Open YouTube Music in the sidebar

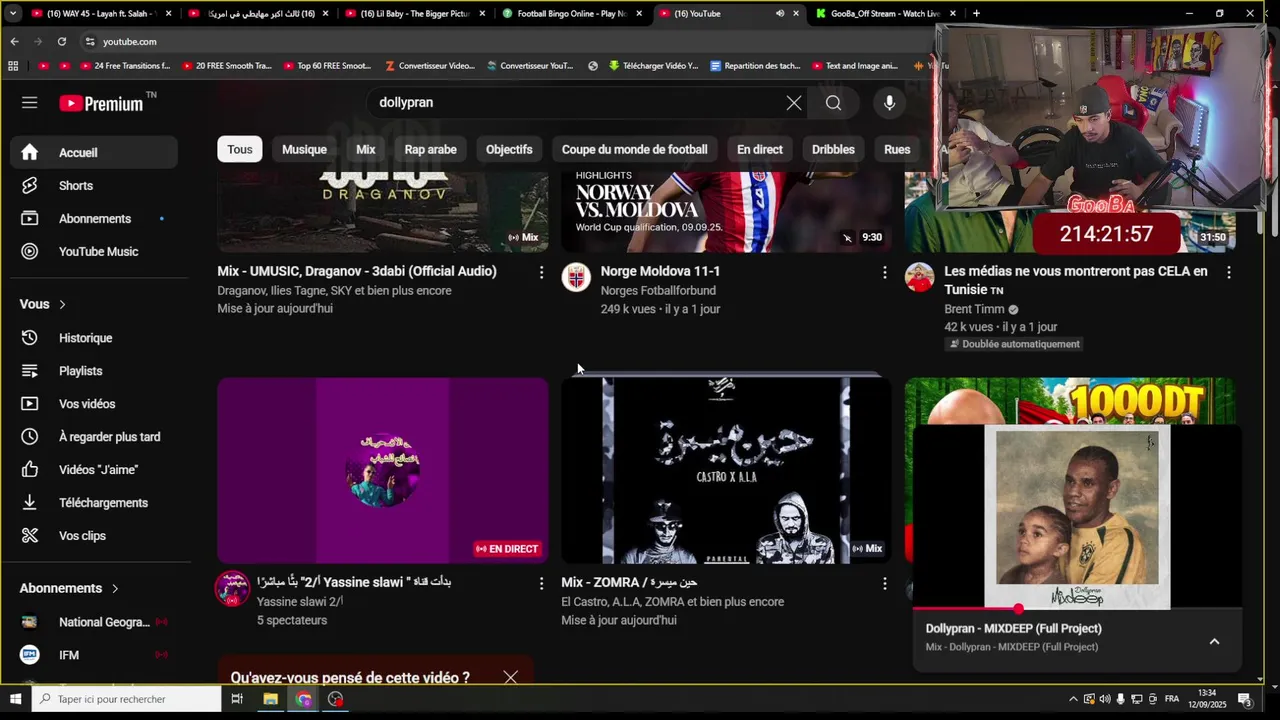(94, 251)
